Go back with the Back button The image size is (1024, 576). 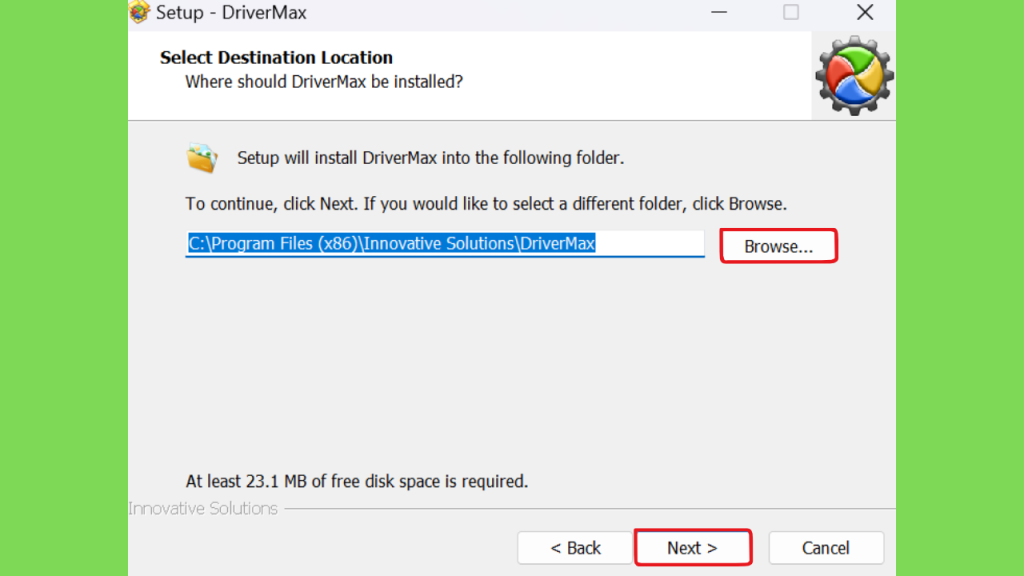(x=575, y=547)
